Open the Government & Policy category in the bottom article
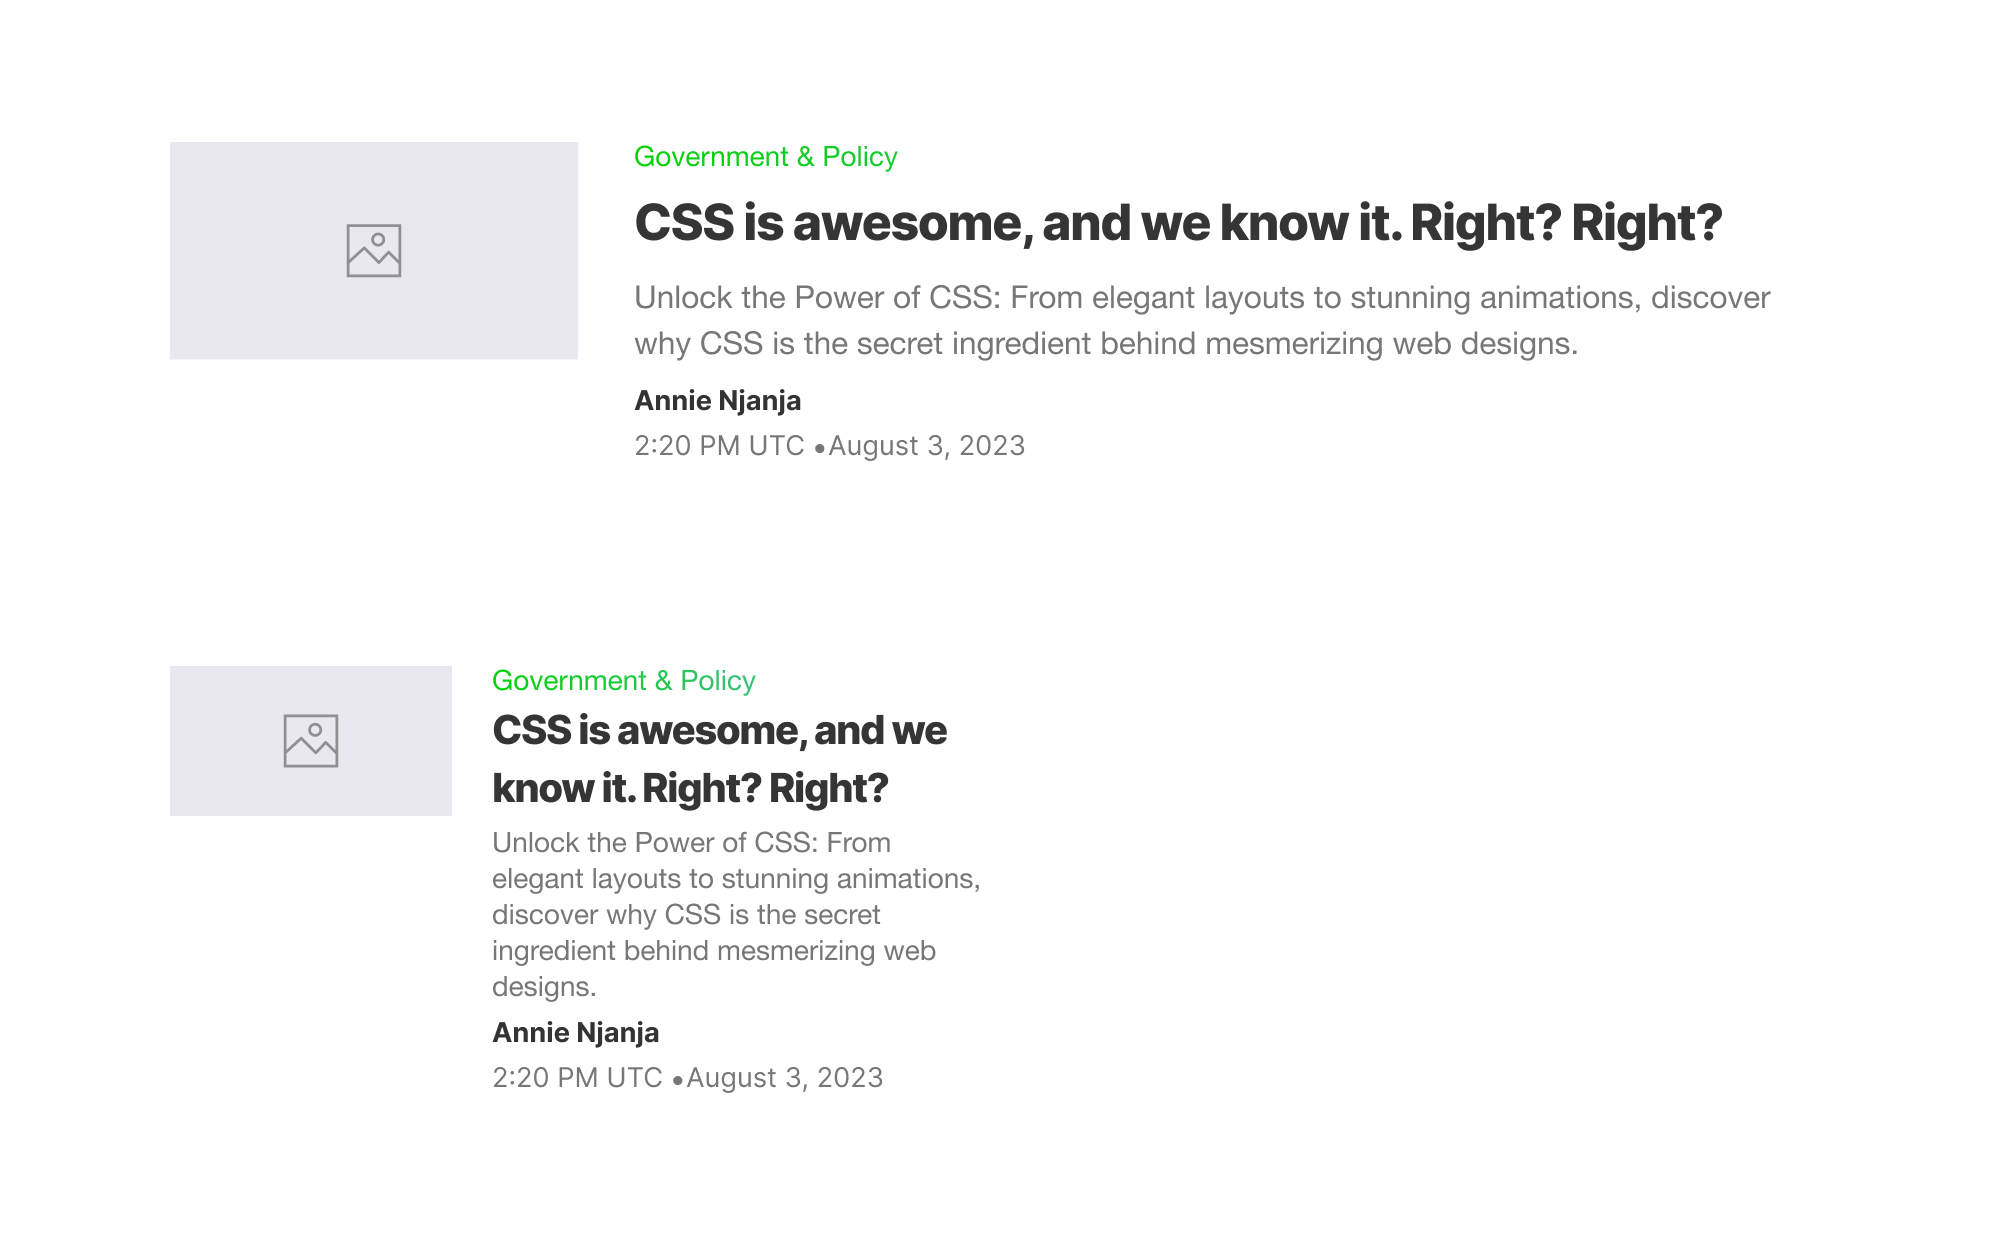2000x1246 pixels. (623, 681)
